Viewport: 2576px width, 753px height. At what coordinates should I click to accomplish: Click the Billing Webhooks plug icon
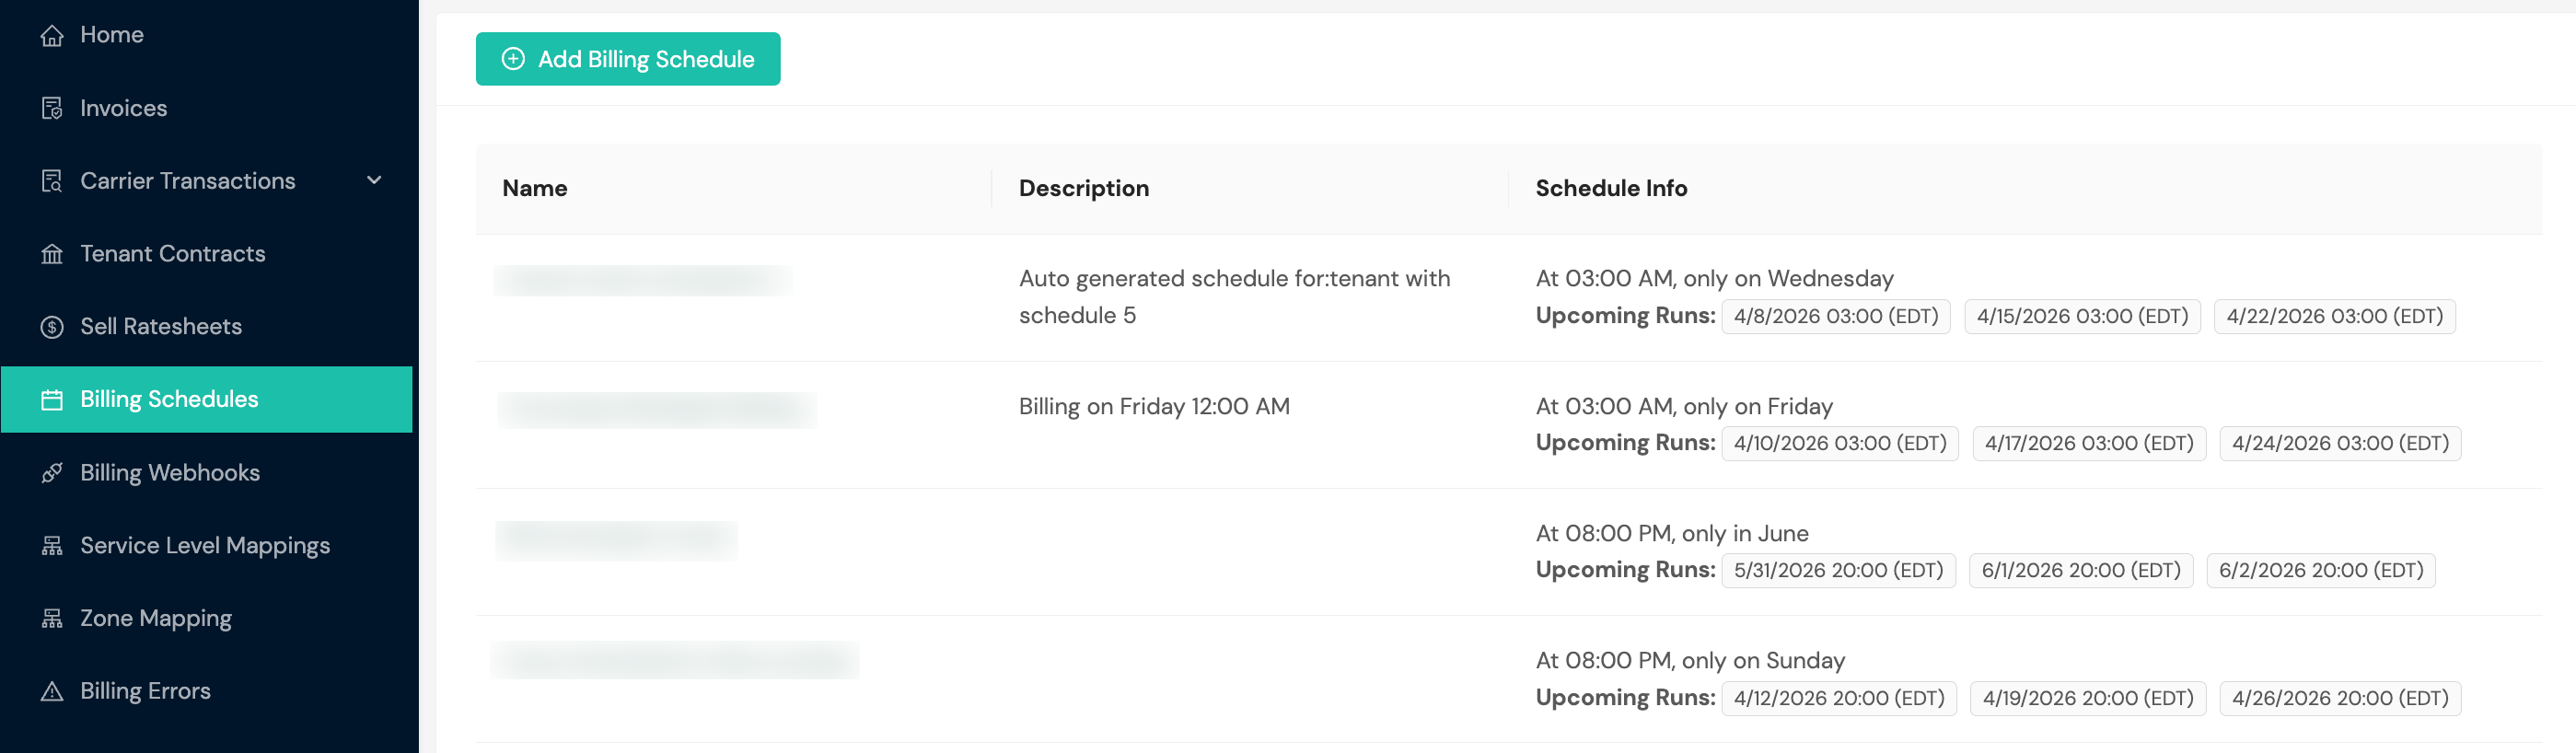click(52, 473)
